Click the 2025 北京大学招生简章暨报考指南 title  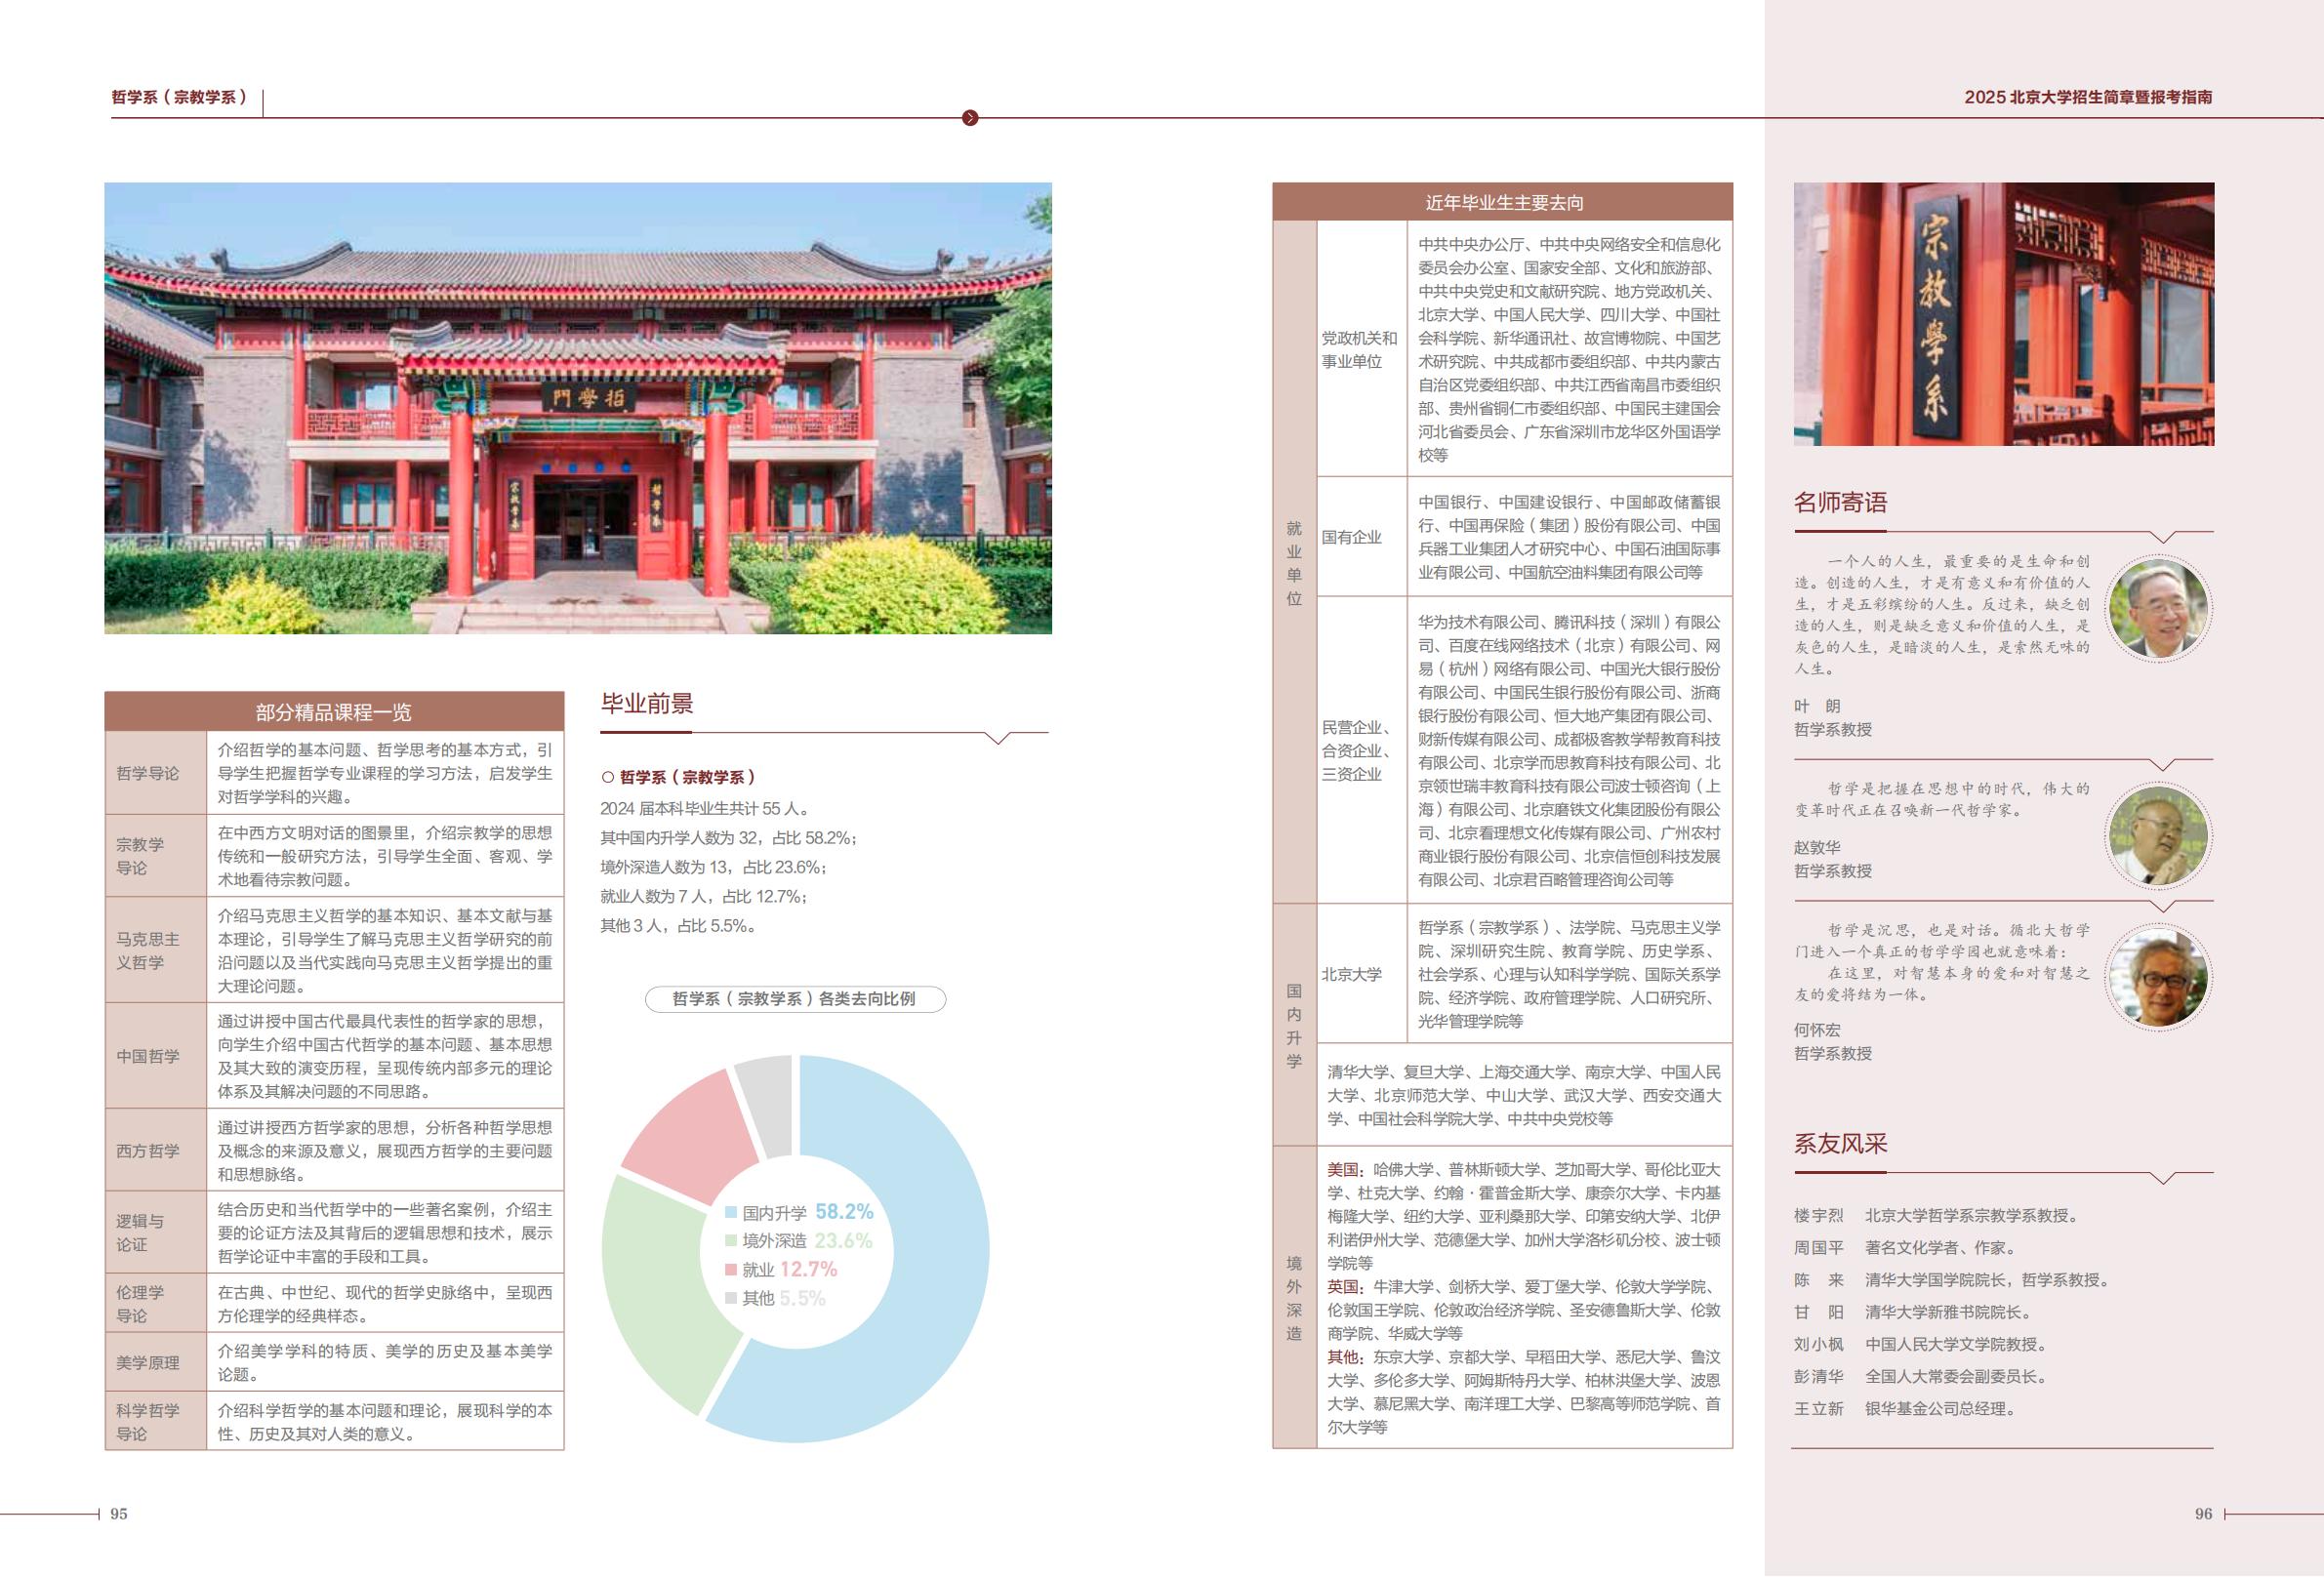pos(2090,95)
